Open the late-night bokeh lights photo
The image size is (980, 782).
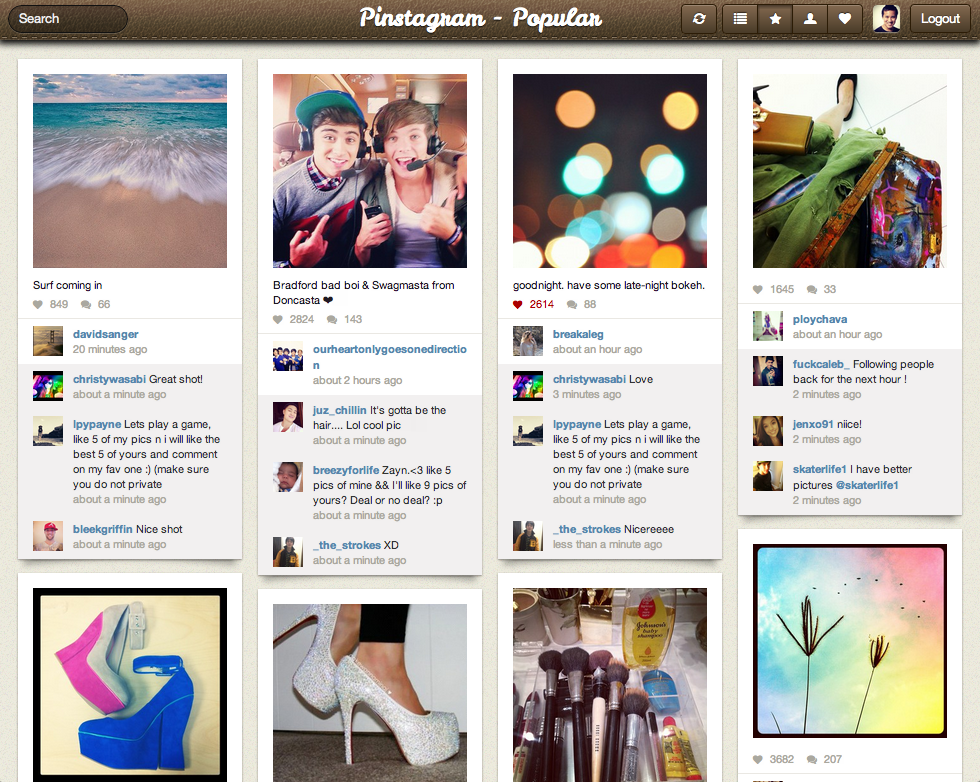[x=610, y=171]
